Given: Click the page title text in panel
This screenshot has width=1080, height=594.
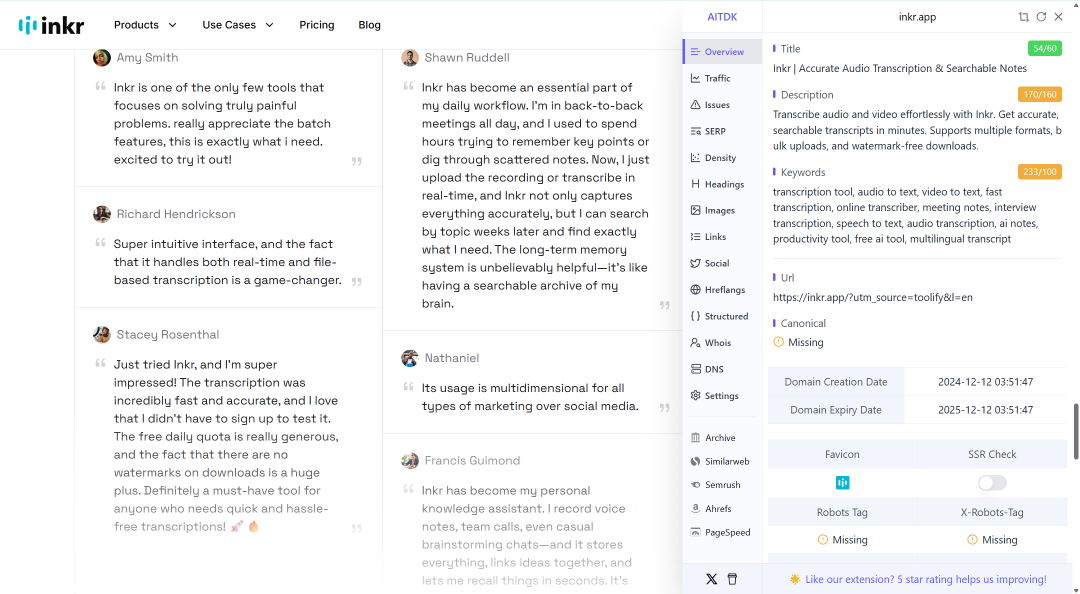Looking at the screenshot, I should click(900, 68).
